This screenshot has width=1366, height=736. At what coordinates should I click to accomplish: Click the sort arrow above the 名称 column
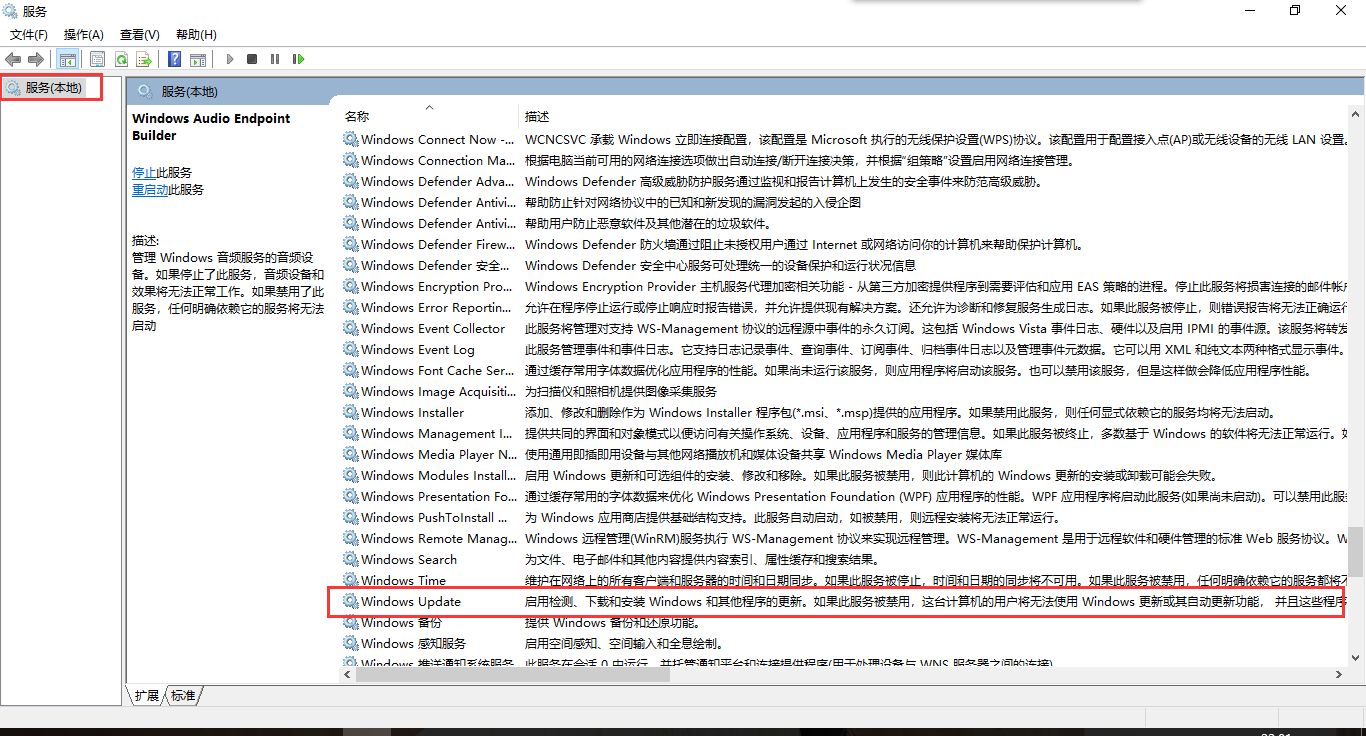point(429,106)
